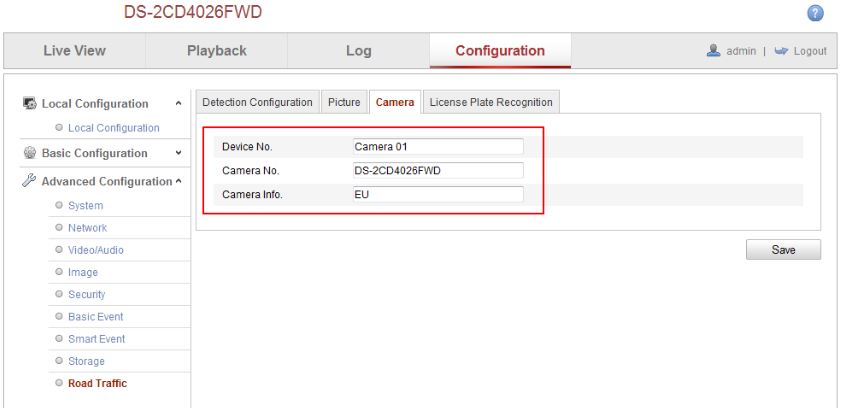The image size is (844, 408).
Task: Select the Detection Configuration tab
Action: 257,102
